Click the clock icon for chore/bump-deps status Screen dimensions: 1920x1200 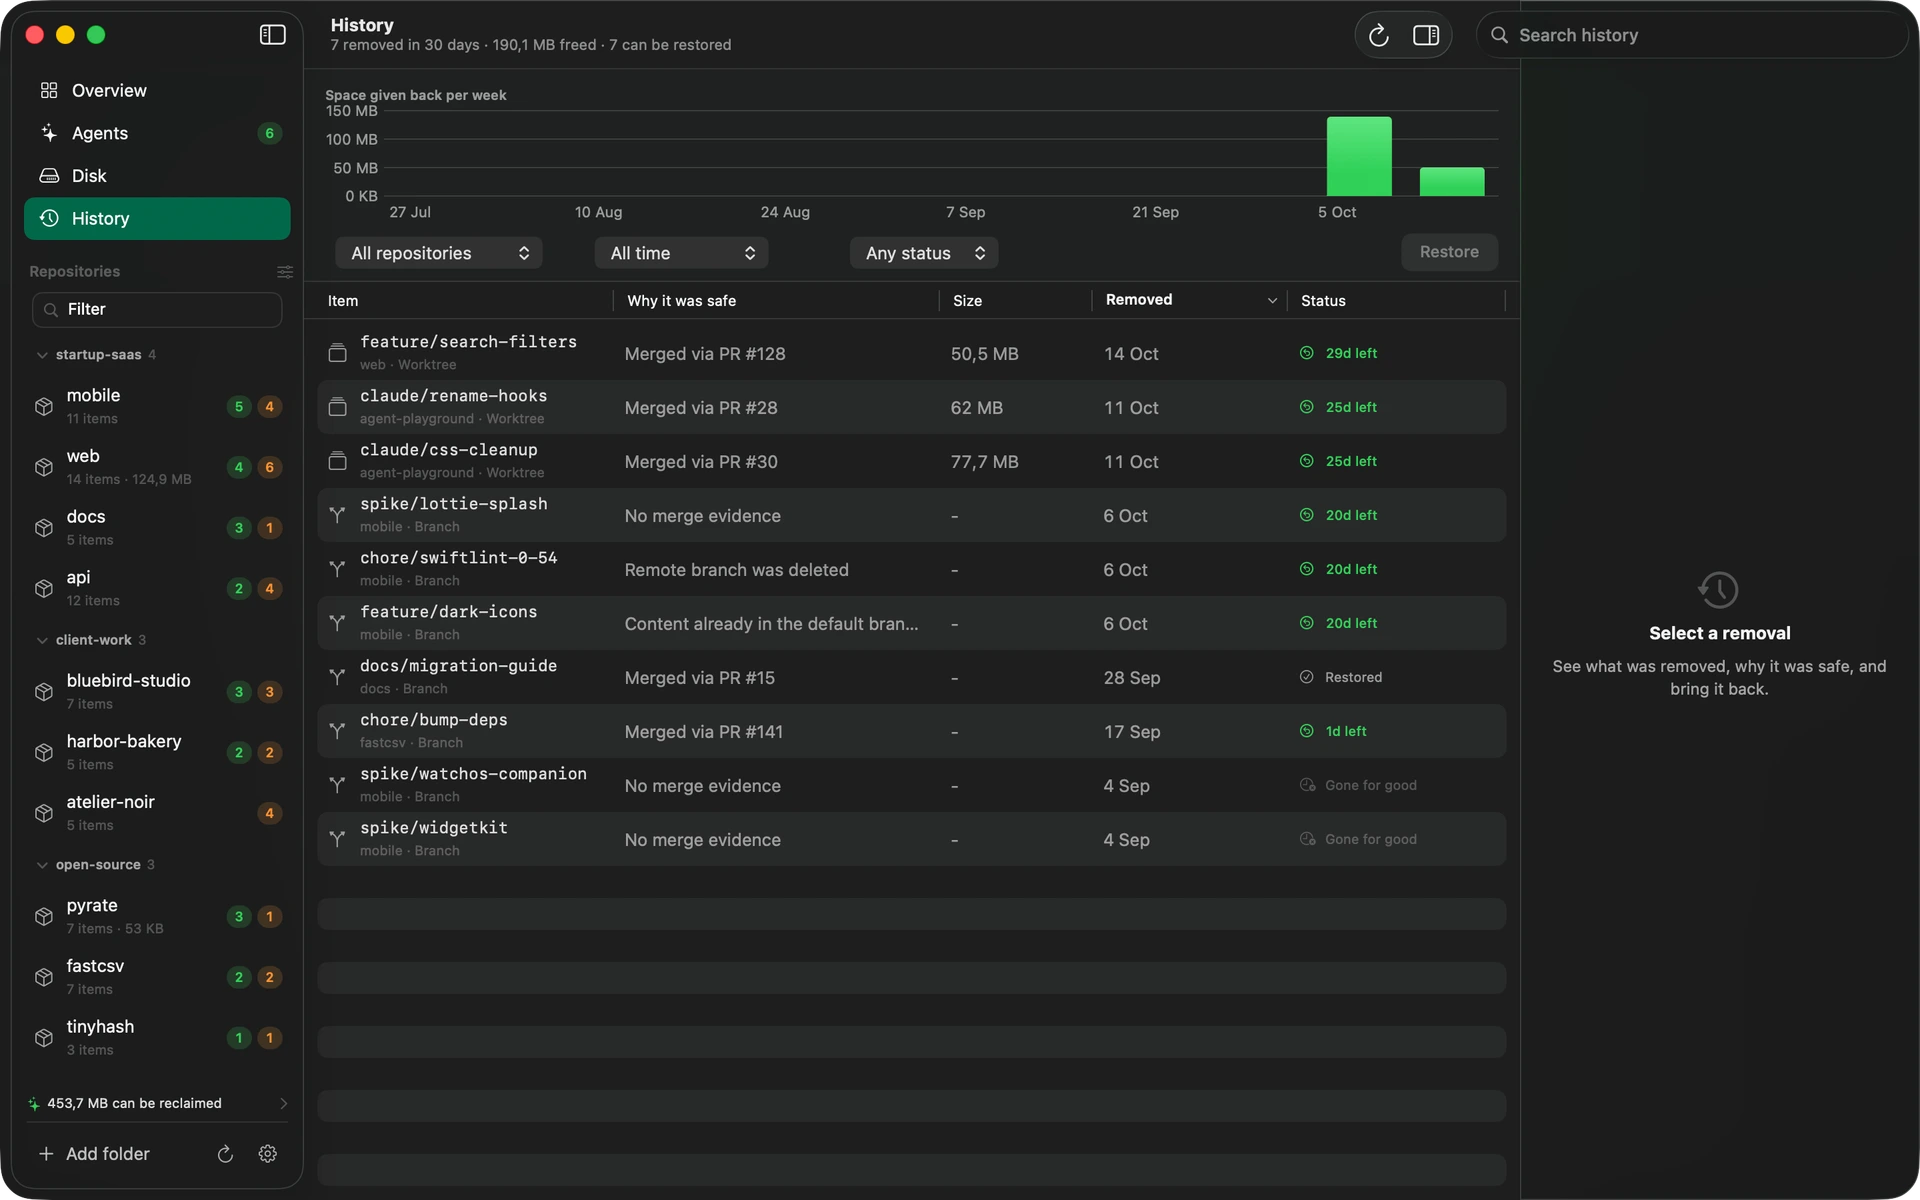[x=1306, y=731]
